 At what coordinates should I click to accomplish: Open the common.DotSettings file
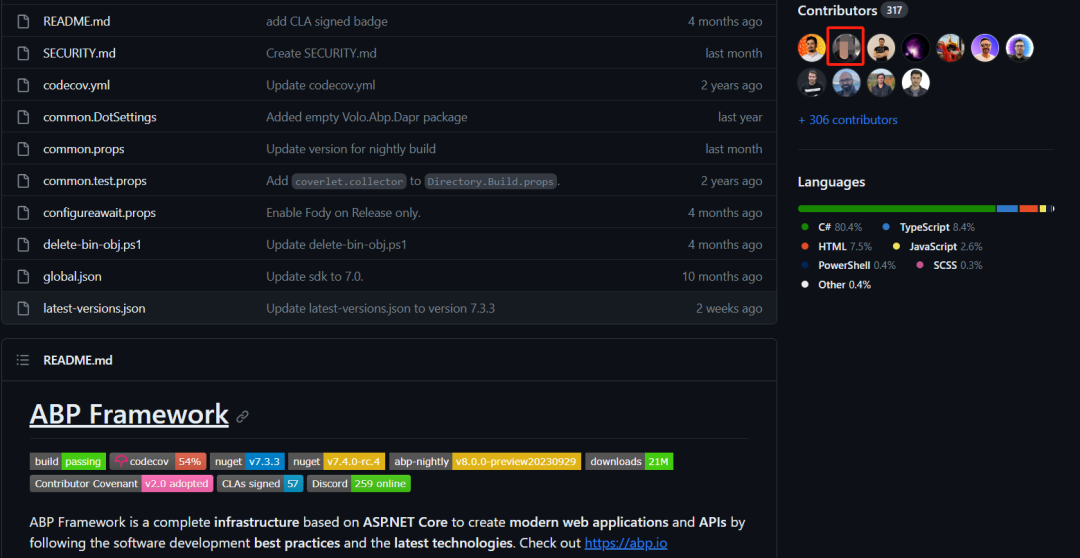[x=100, y=117]
